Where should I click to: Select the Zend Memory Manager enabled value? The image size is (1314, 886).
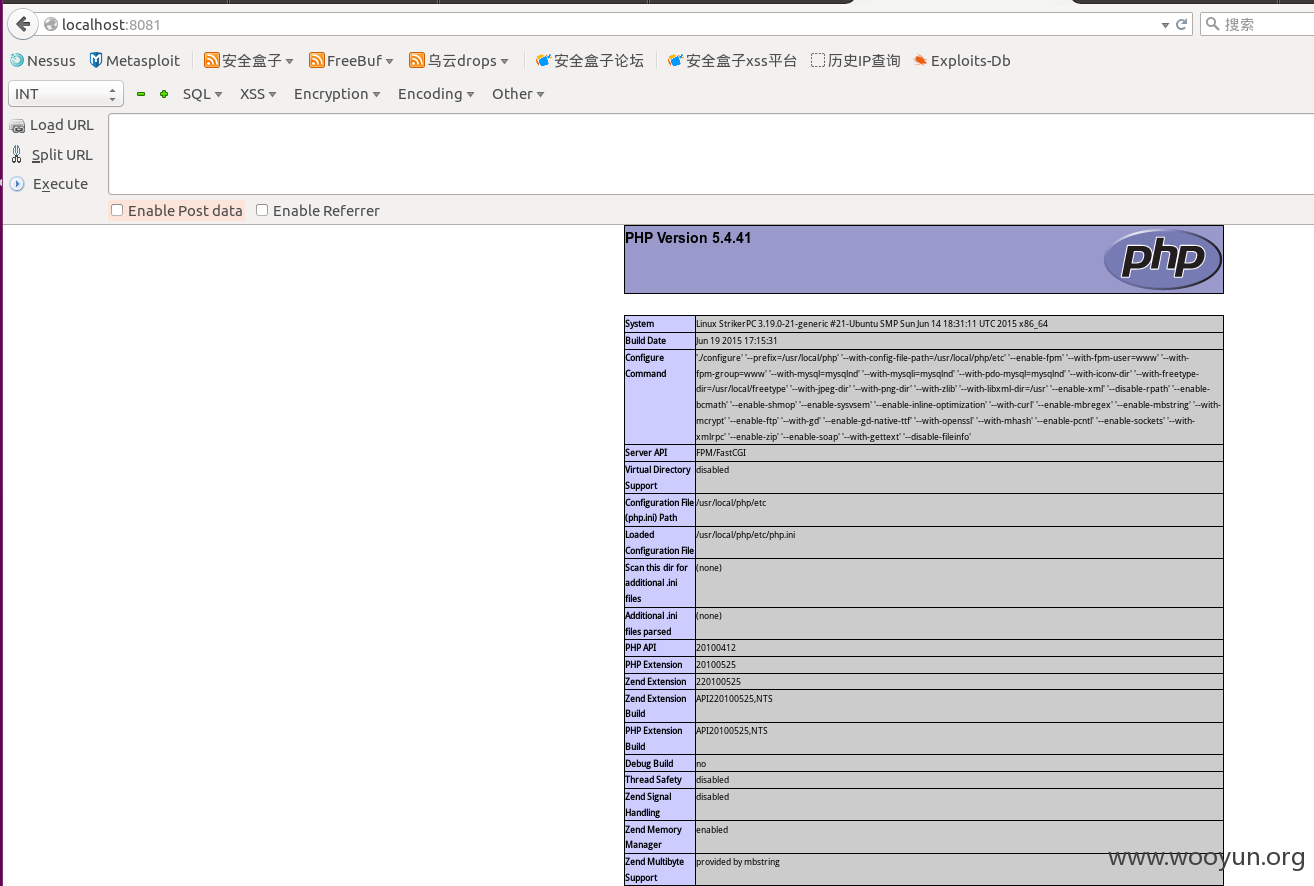tap(712, 830)
